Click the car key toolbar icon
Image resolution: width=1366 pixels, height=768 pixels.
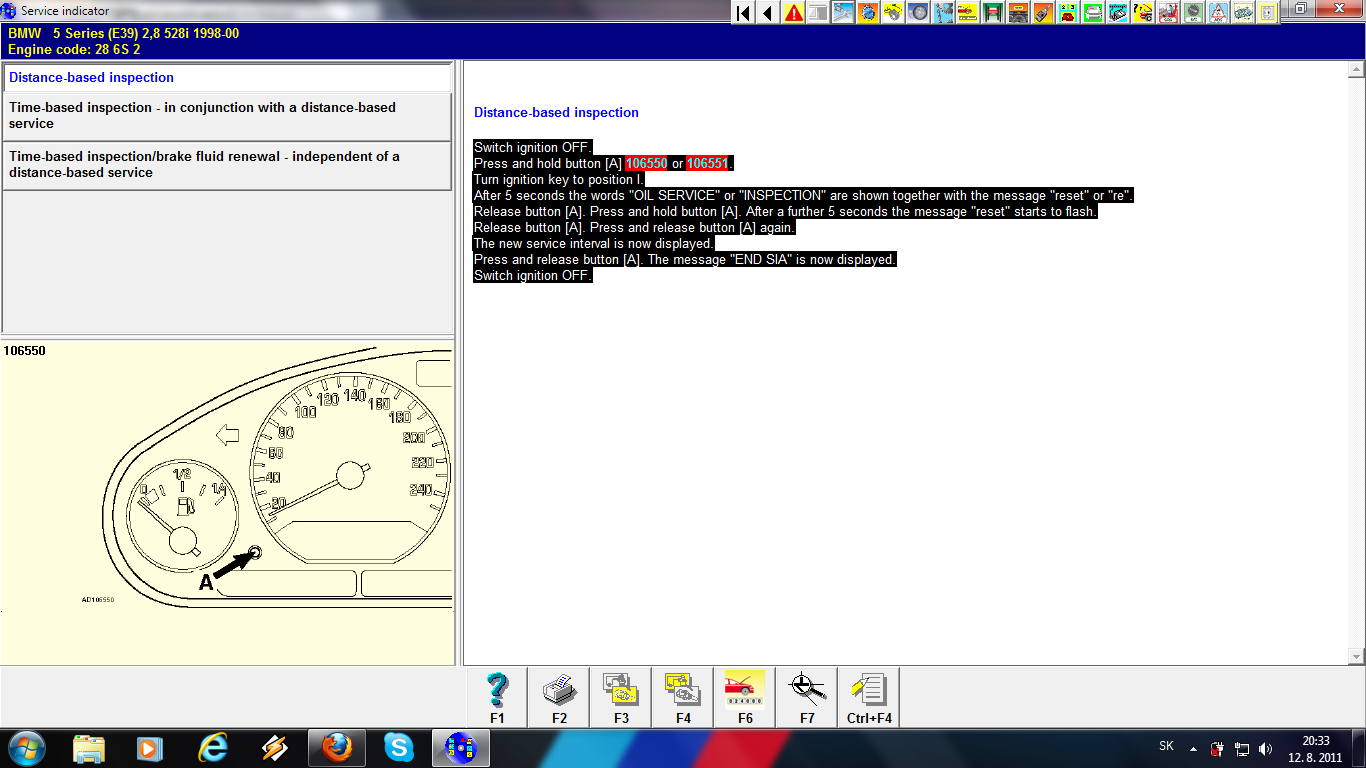pos(1043,13)
